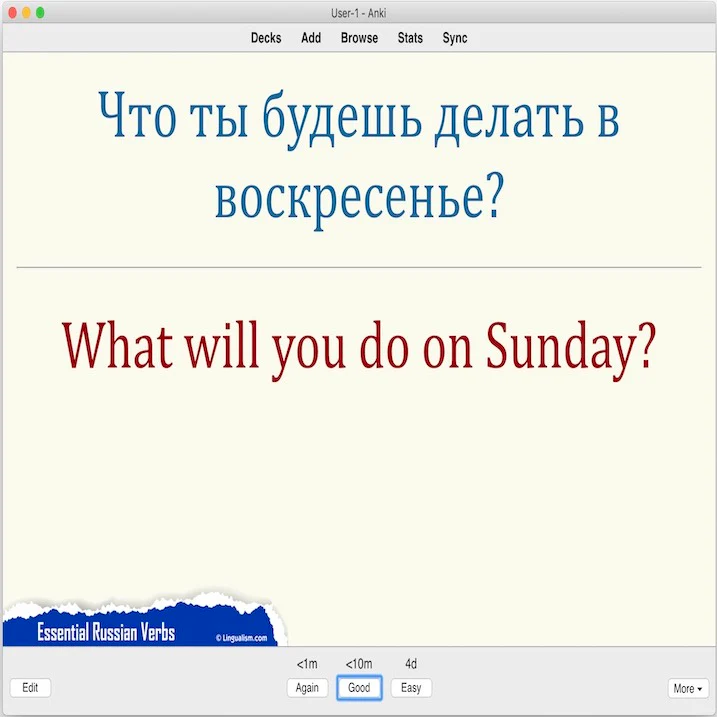
Task: Open the Decks screen
Action: pos(266,38)
